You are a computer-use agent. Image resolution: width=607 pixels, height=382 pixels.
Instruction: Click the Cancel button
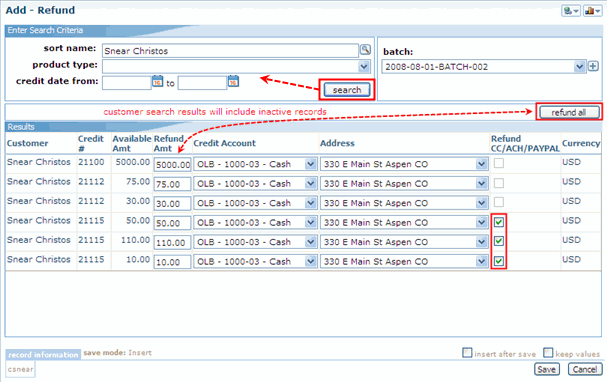tap(585, 369)
